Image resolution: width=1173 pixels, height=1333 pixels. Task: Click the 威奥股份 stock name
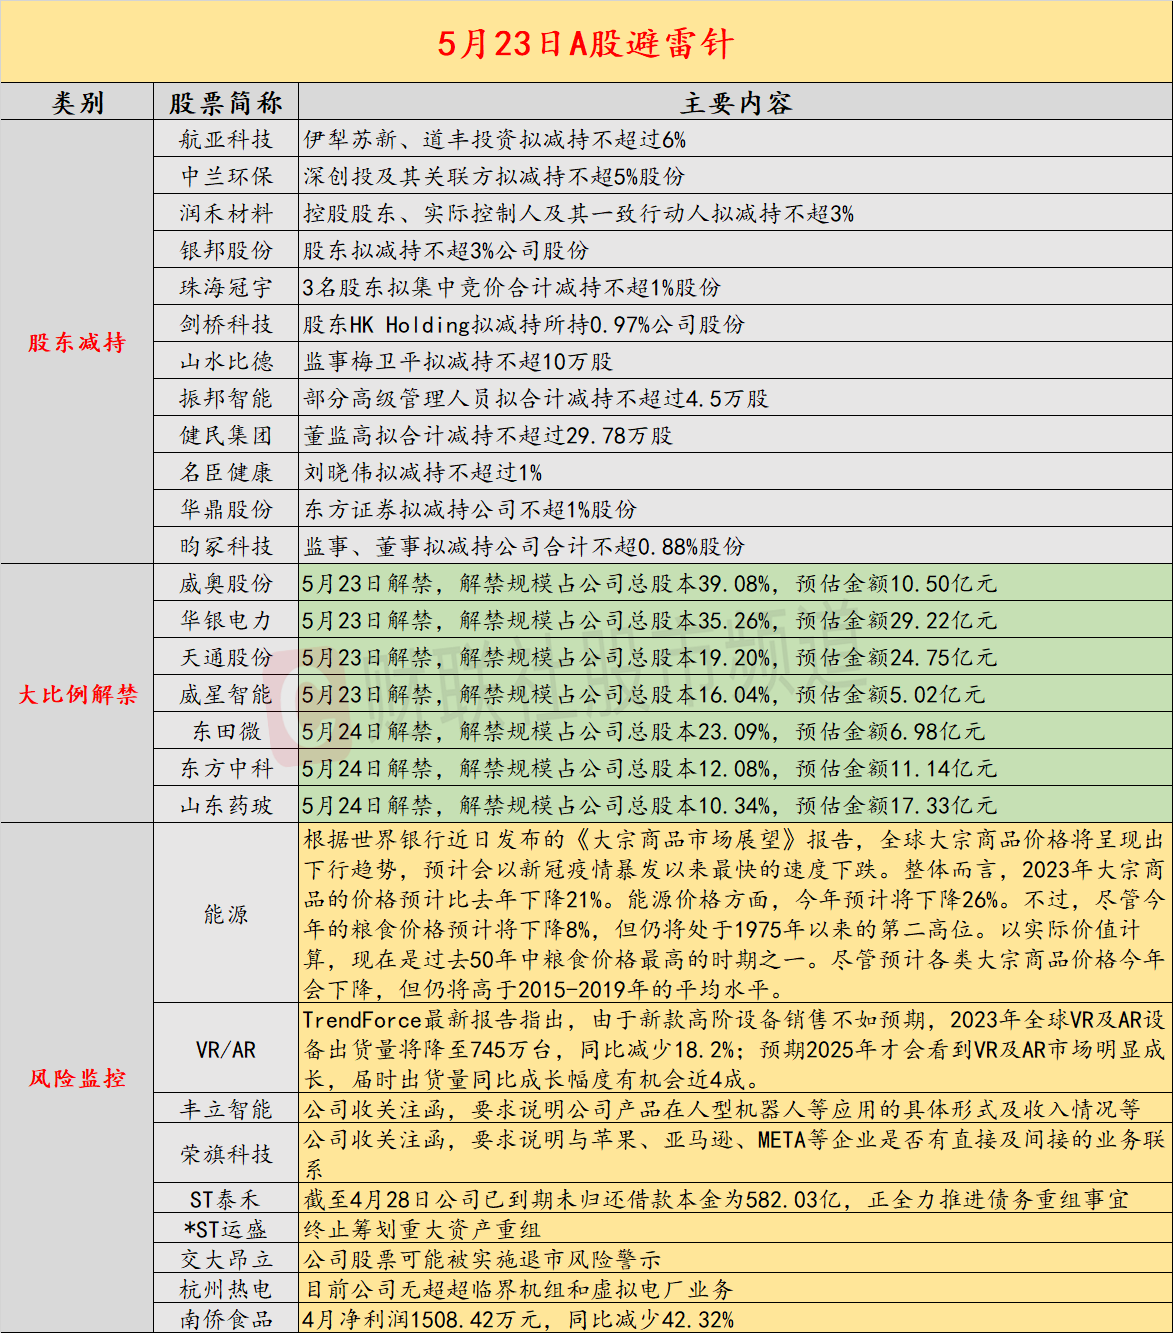click(x=226, y=584)
